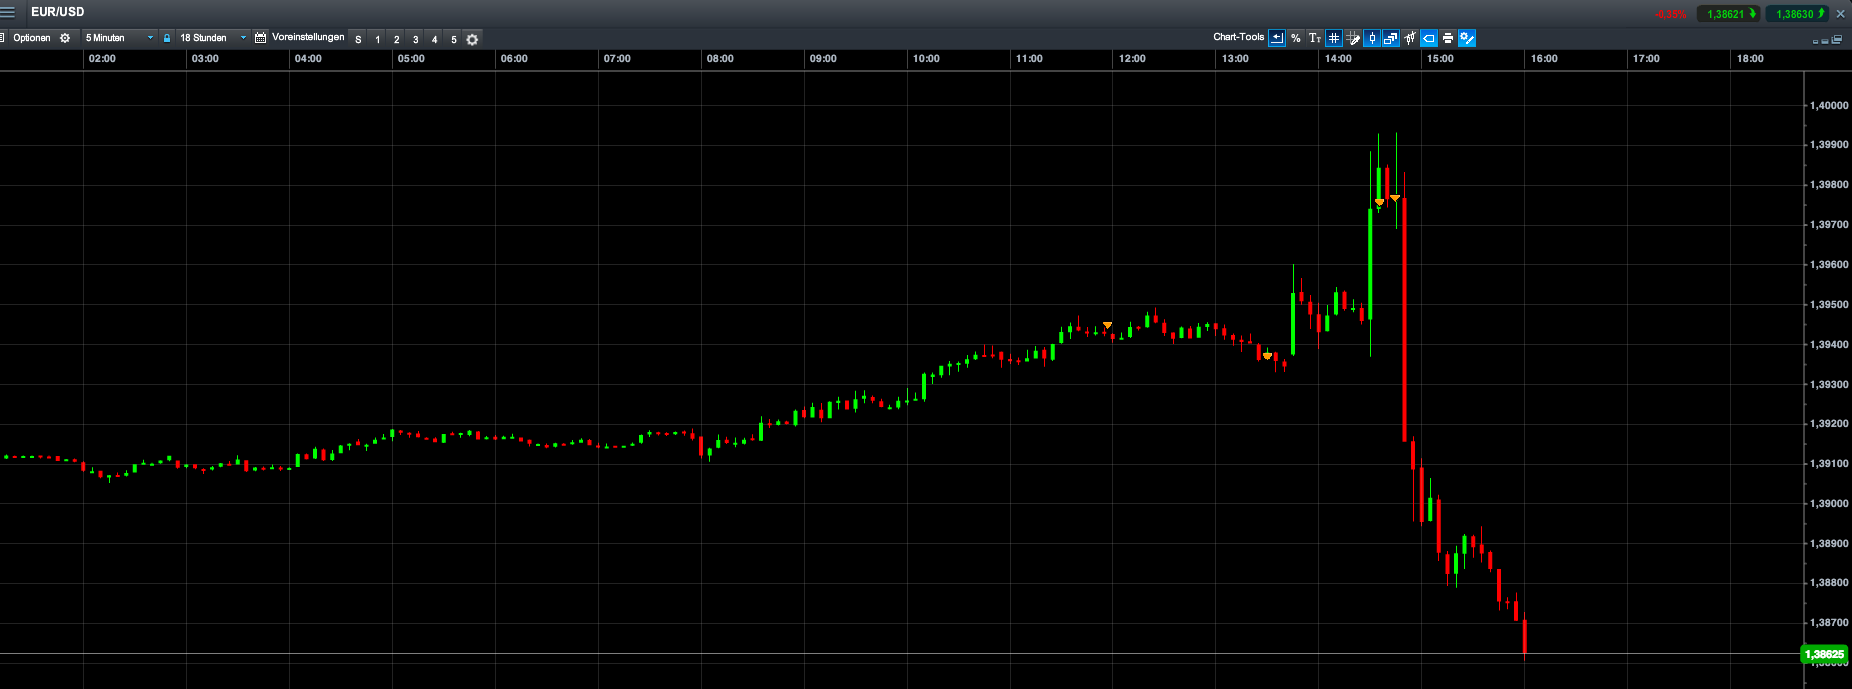Open the calendar date picker icon
The width and height of the screenshot is (1852, 689).
coord(261,38)
